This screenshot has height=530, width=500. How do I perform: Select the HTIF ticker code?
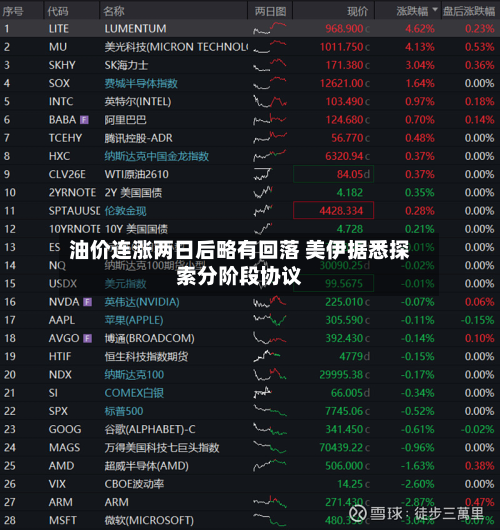[x=60, y=356]
